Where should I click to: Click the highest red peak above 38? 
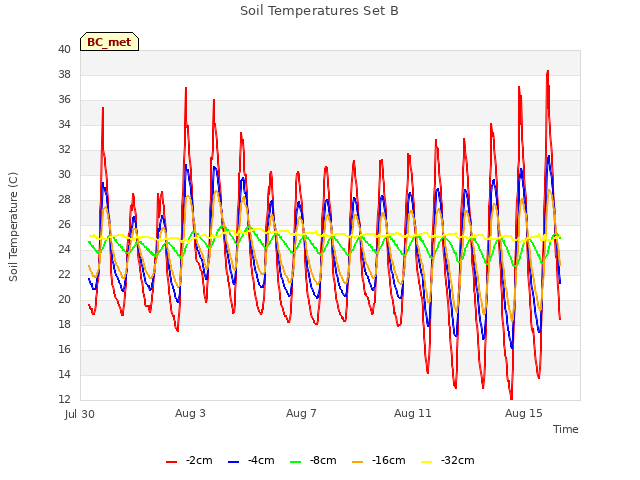pyautogui.click(x=548, y=72)
